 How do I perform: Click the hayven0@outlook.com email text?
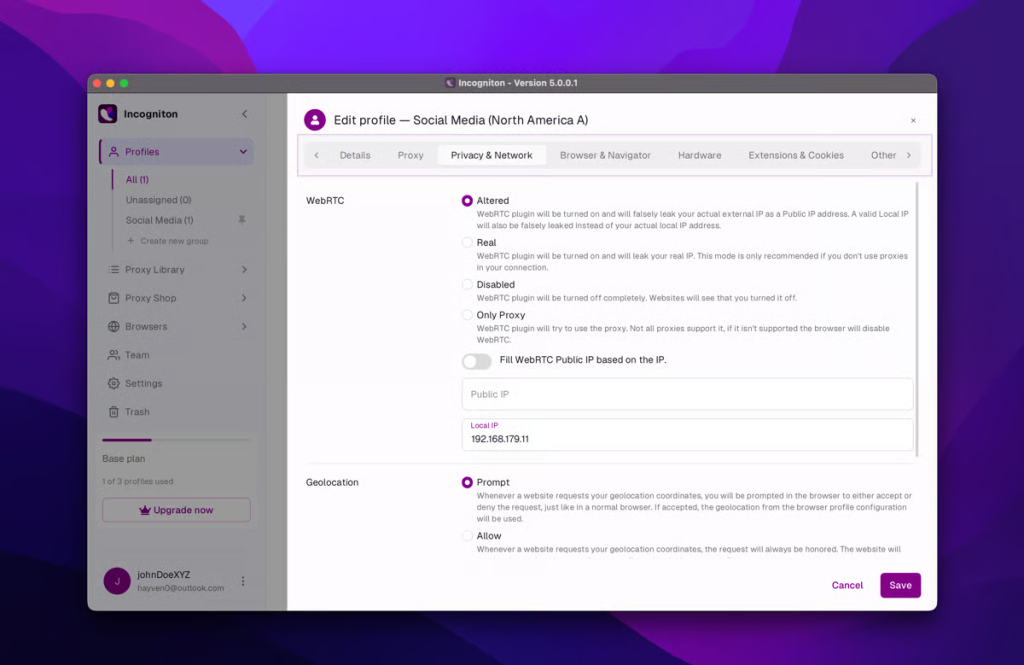(180, 588)
